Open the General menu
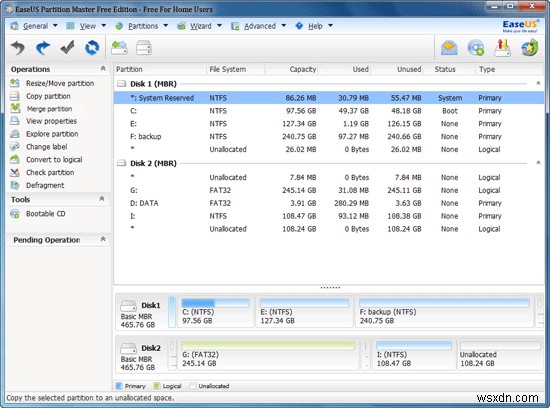Viewport: 550px width, 408px height. pos(34,26)
